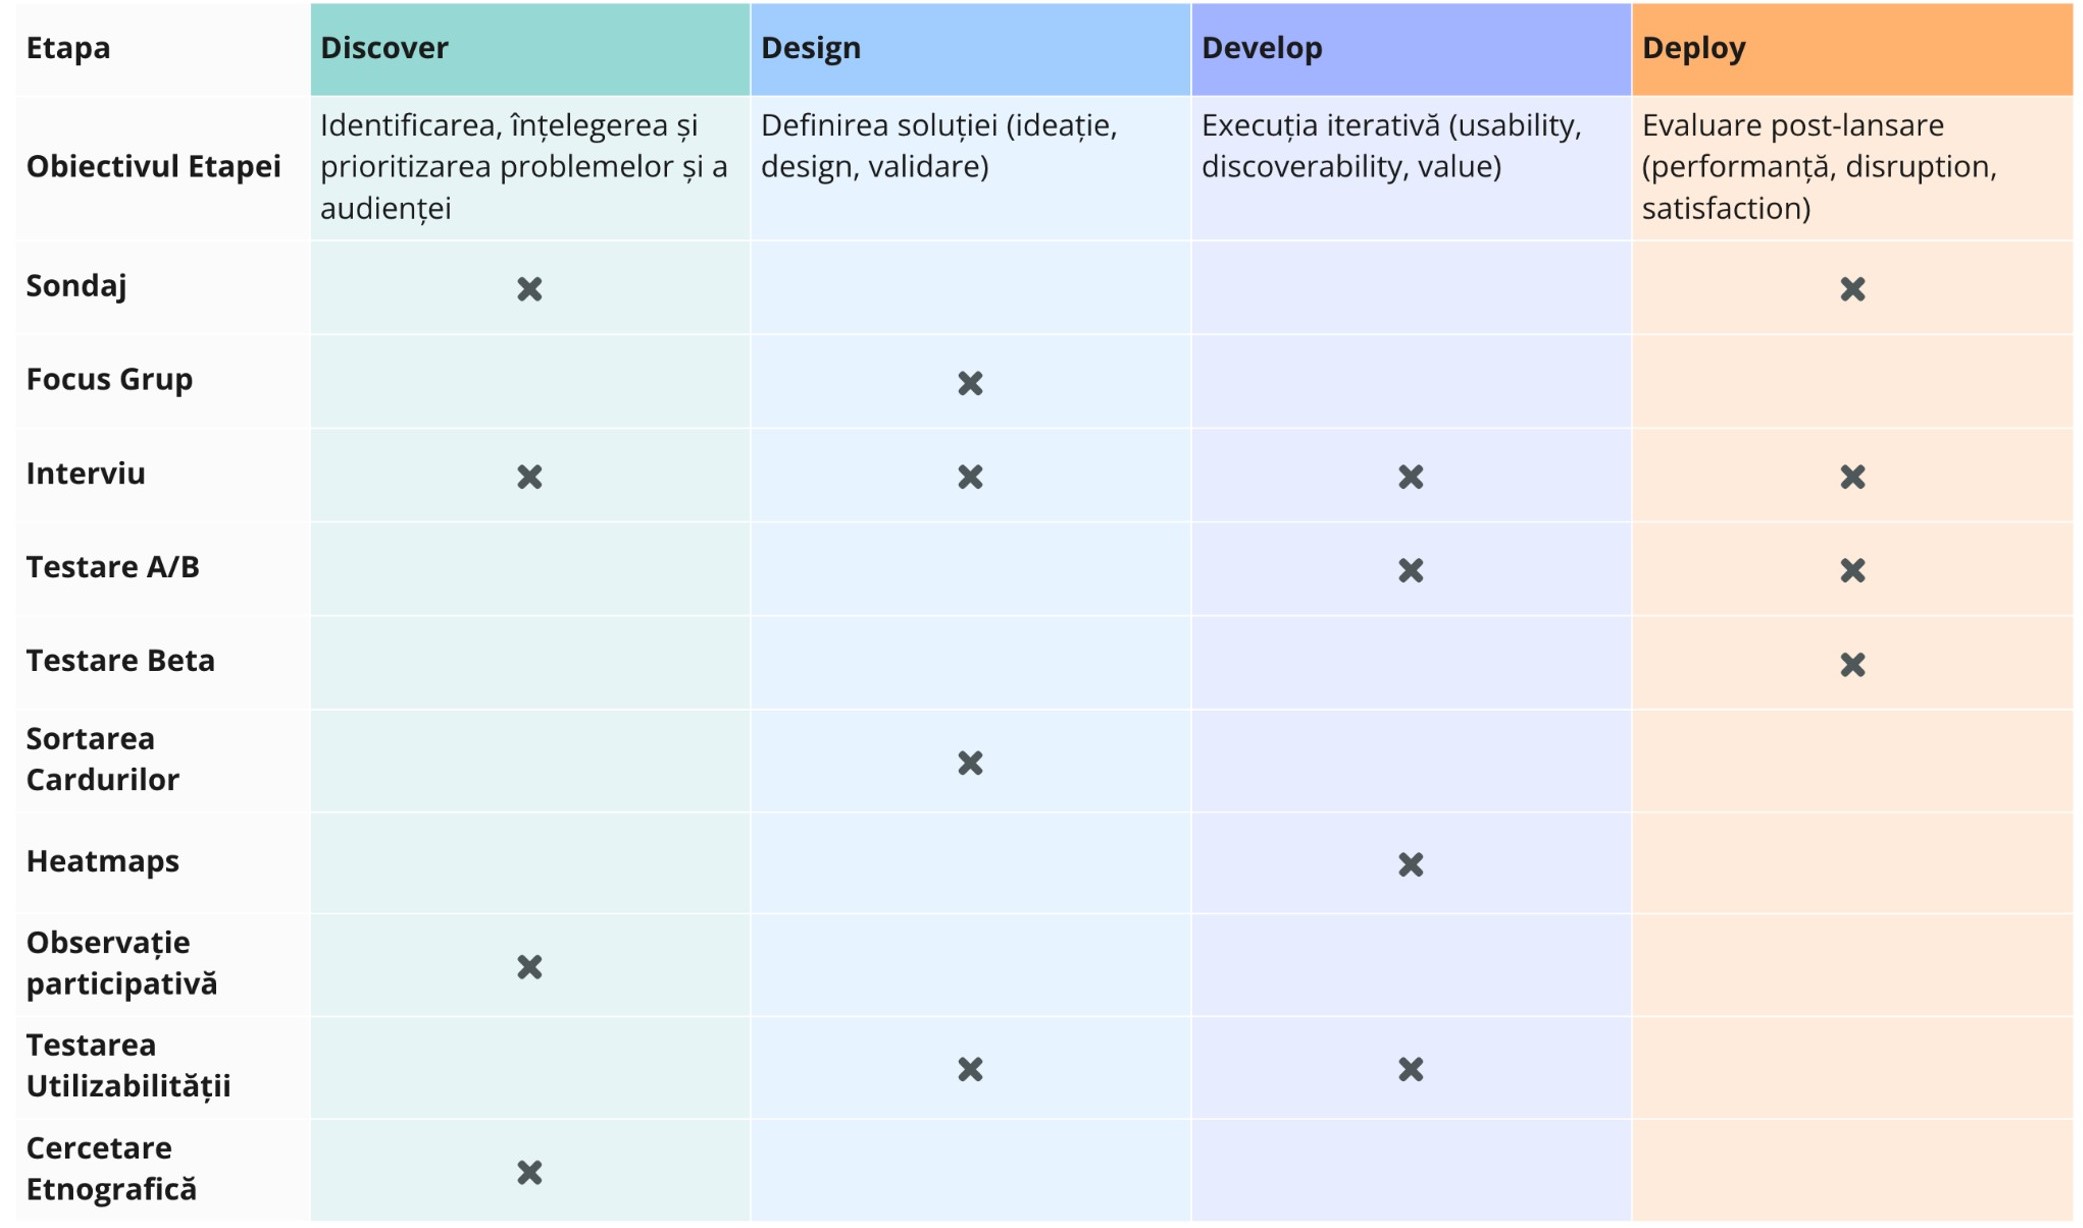2083x1228 pixels.
Task: Click the orange Deploy header cell
Action: click(1852, 48)
